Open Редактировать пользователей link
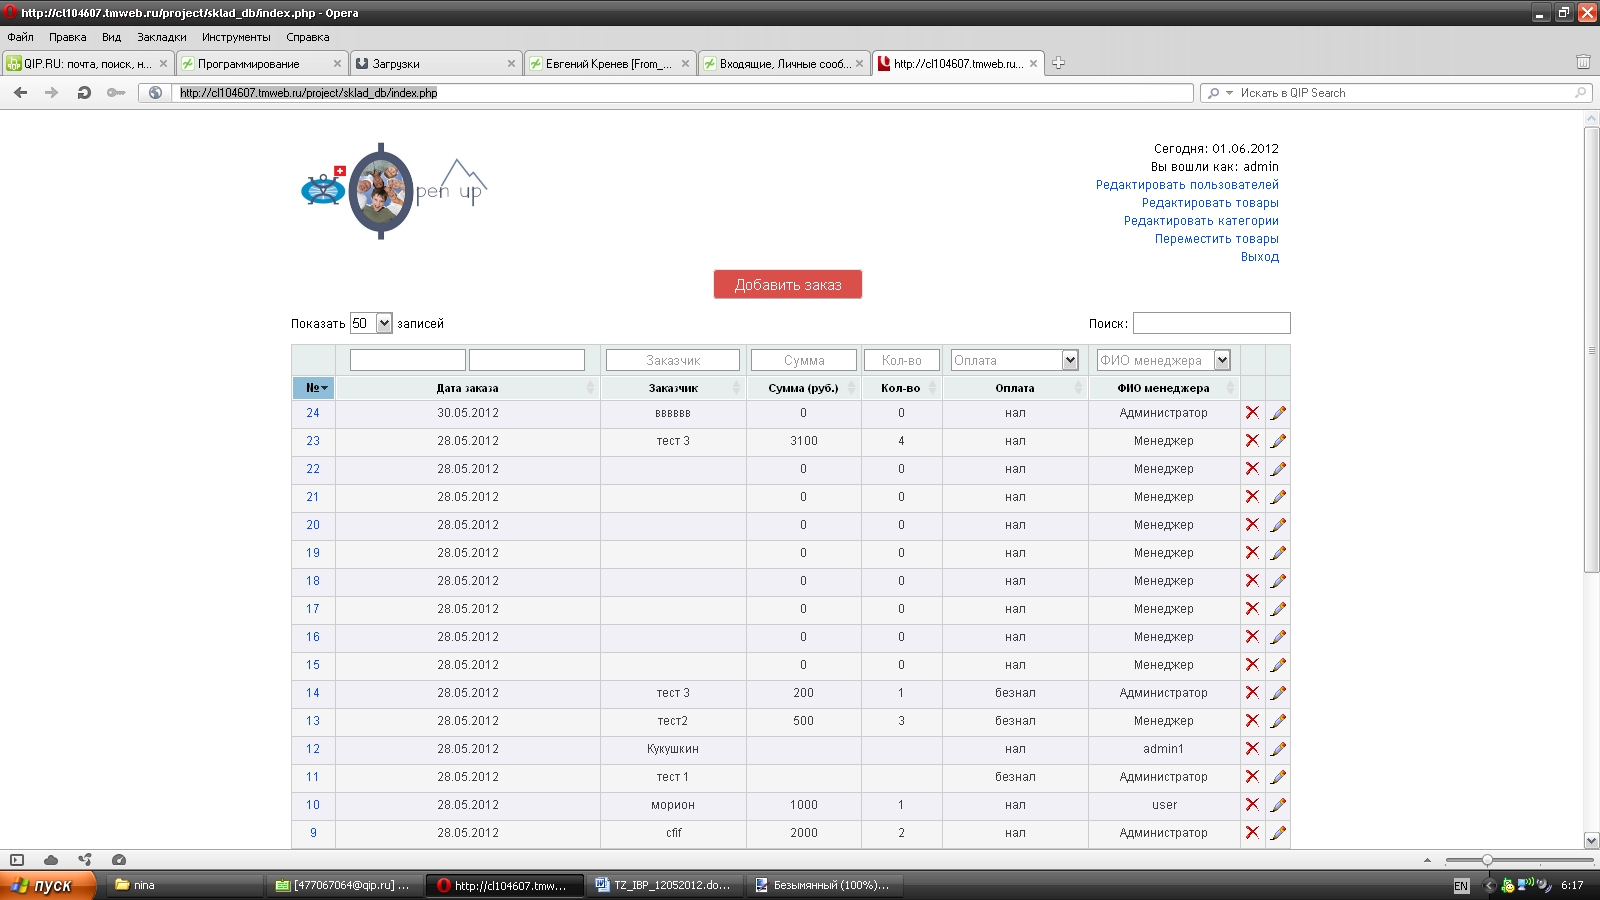 [1187, 185]
